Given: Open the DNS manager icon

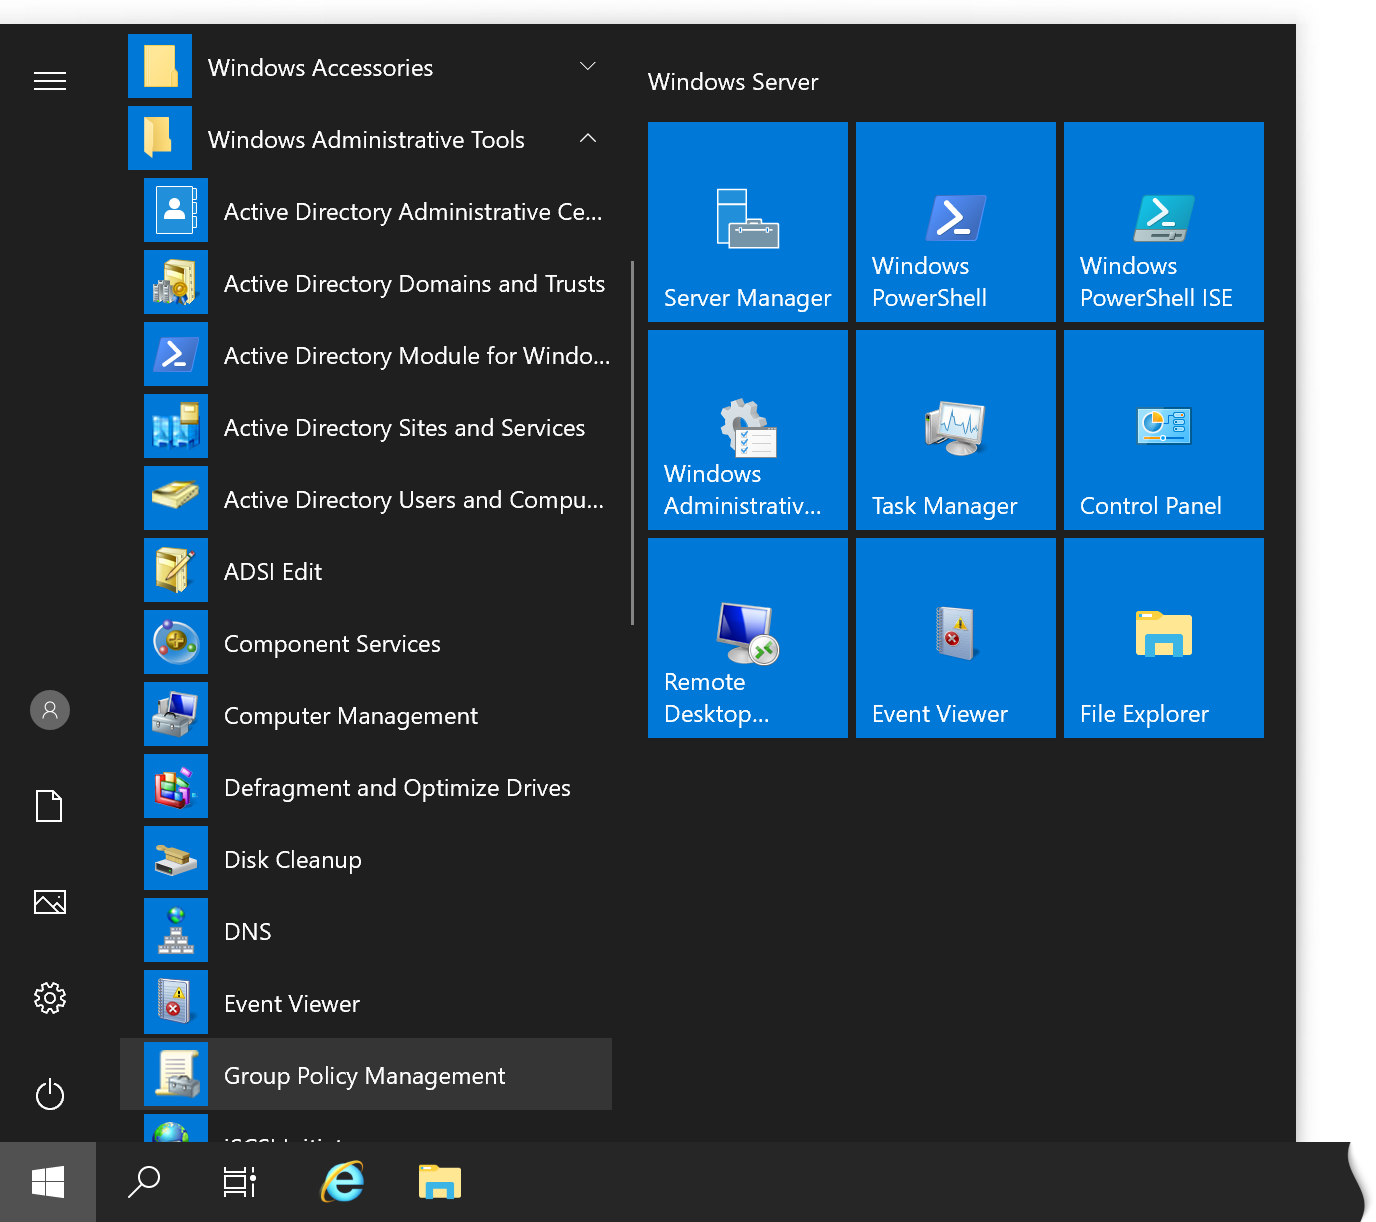Looking at the screenshot, I should (176, 930).
